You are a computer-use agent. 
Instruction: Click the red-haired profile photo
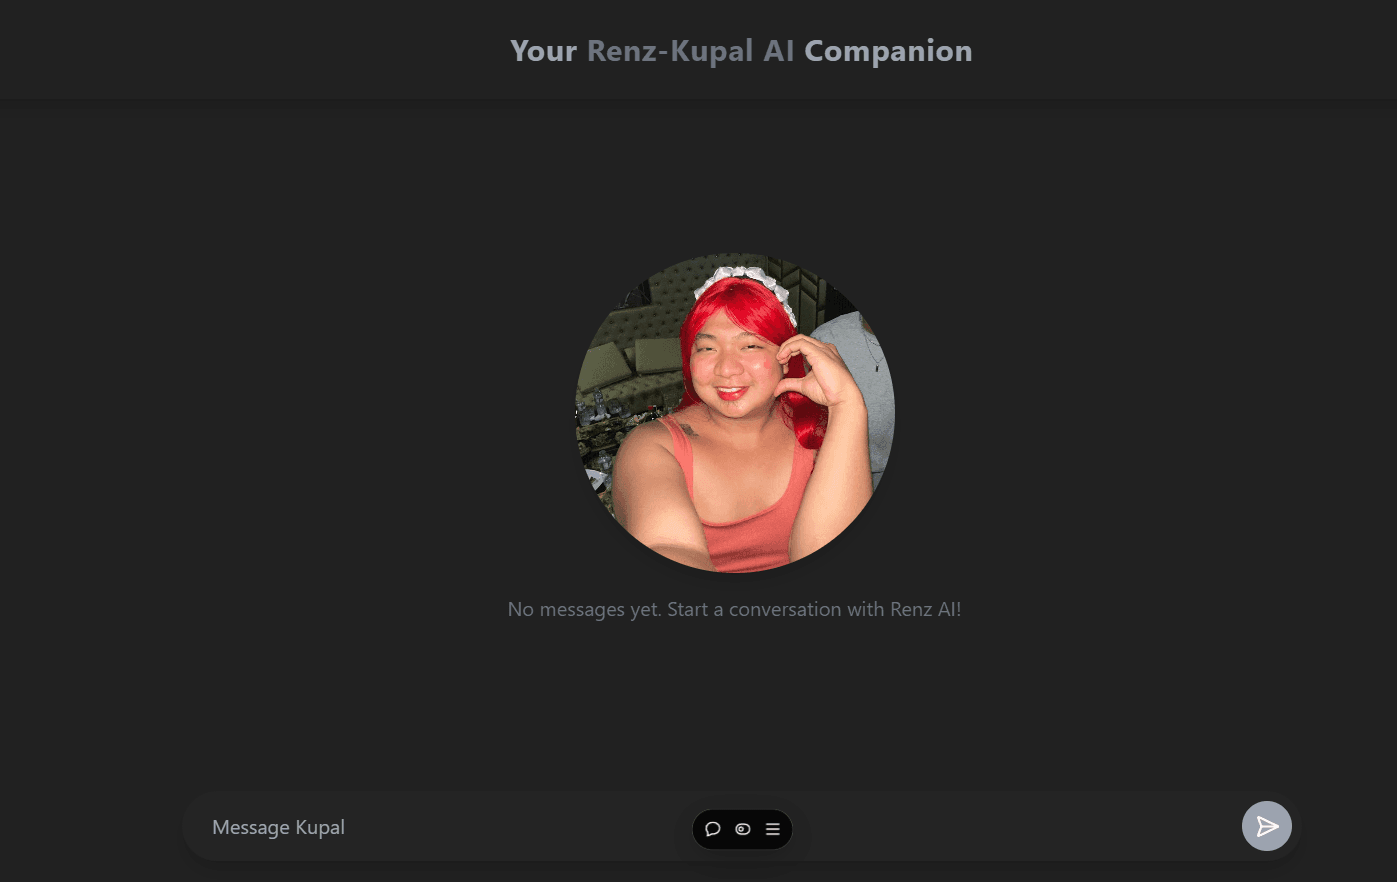tap(735, 413)
